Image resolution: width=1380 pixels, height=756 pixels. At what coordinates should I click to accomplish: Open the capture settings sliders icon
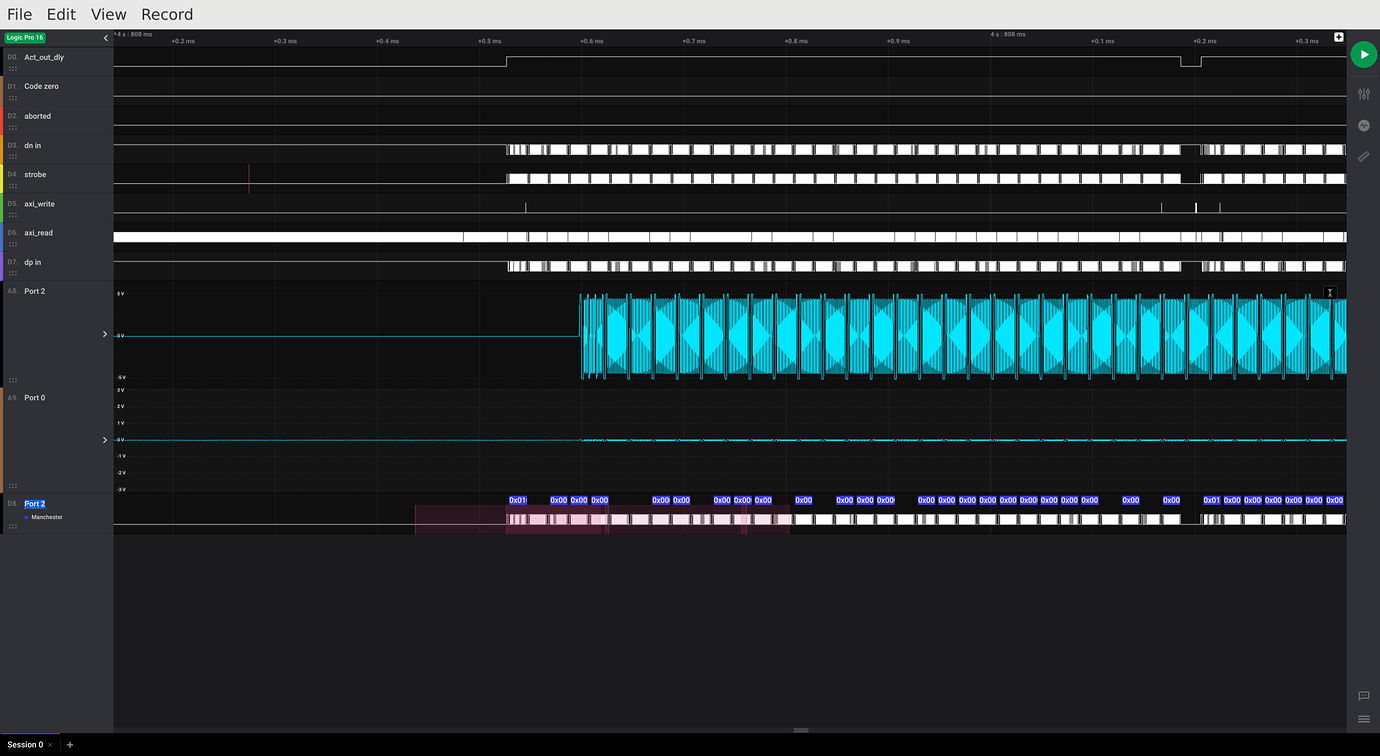coord(1364,93)
